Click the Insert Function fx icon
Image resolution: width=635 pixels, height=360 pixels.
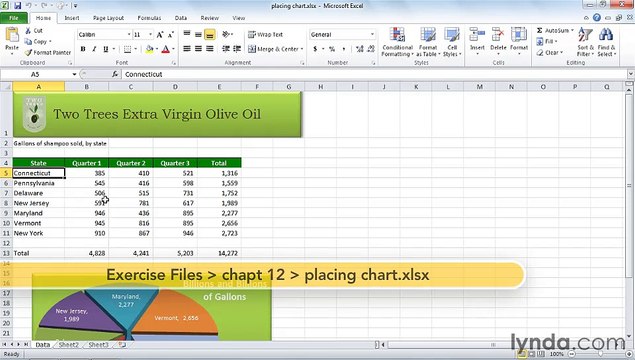115,75
